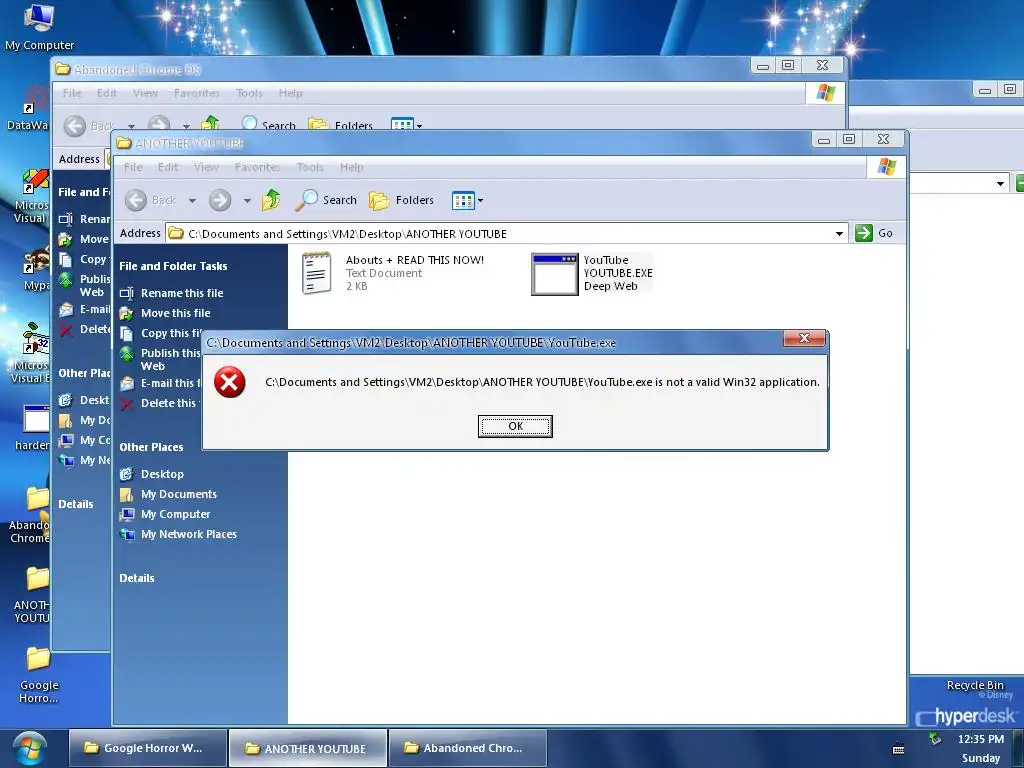Click the red Delete this file icon

coord(127,404)
